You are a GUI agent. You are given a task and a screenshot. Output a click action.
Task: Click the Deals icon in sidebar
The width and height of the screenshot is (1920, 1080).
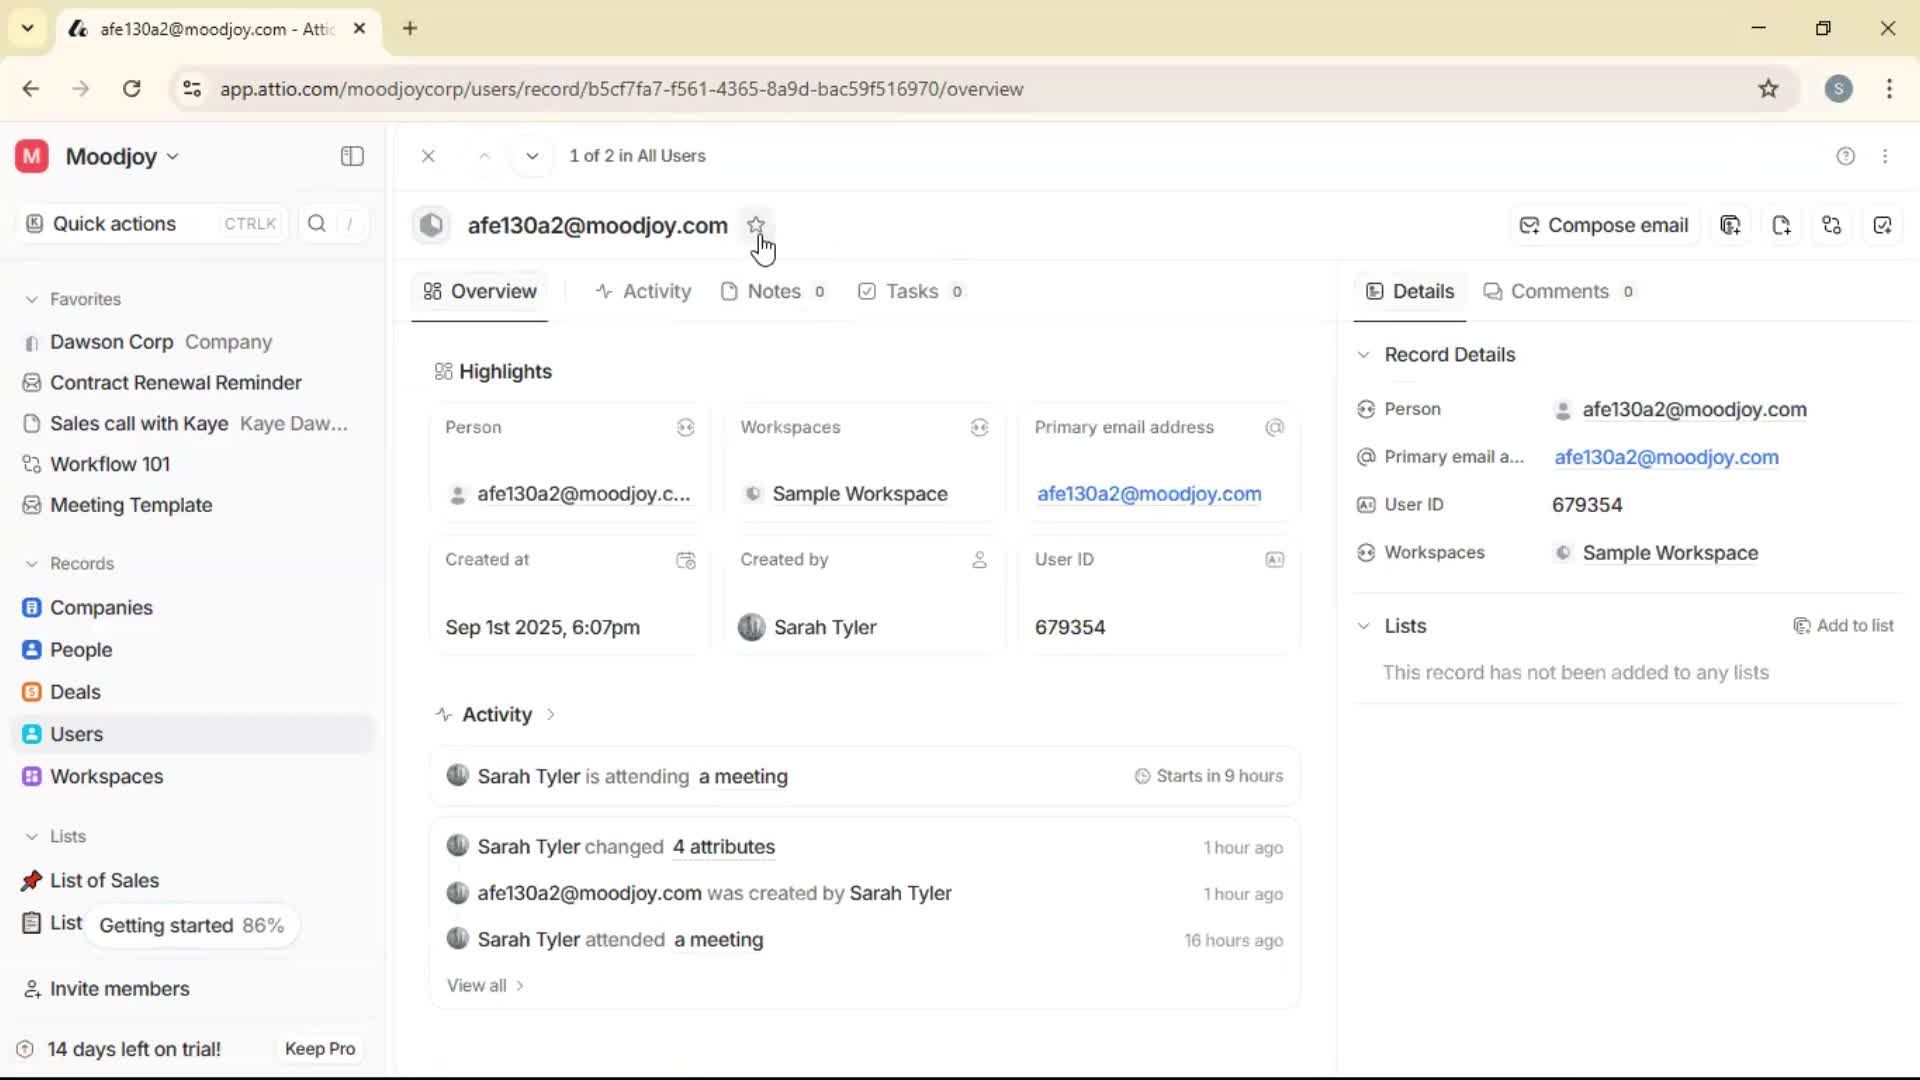(x=32, y=692)
